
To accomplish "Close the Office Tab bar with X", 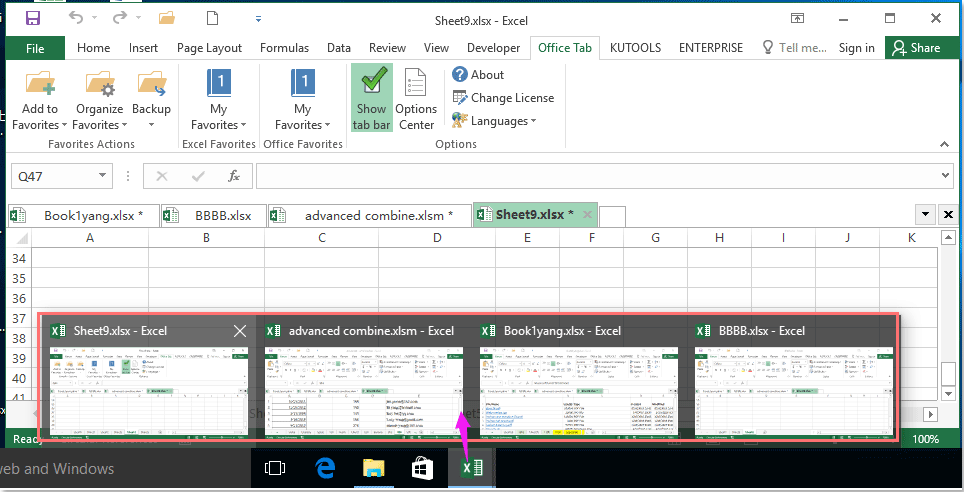I will (x=949, y=215).
